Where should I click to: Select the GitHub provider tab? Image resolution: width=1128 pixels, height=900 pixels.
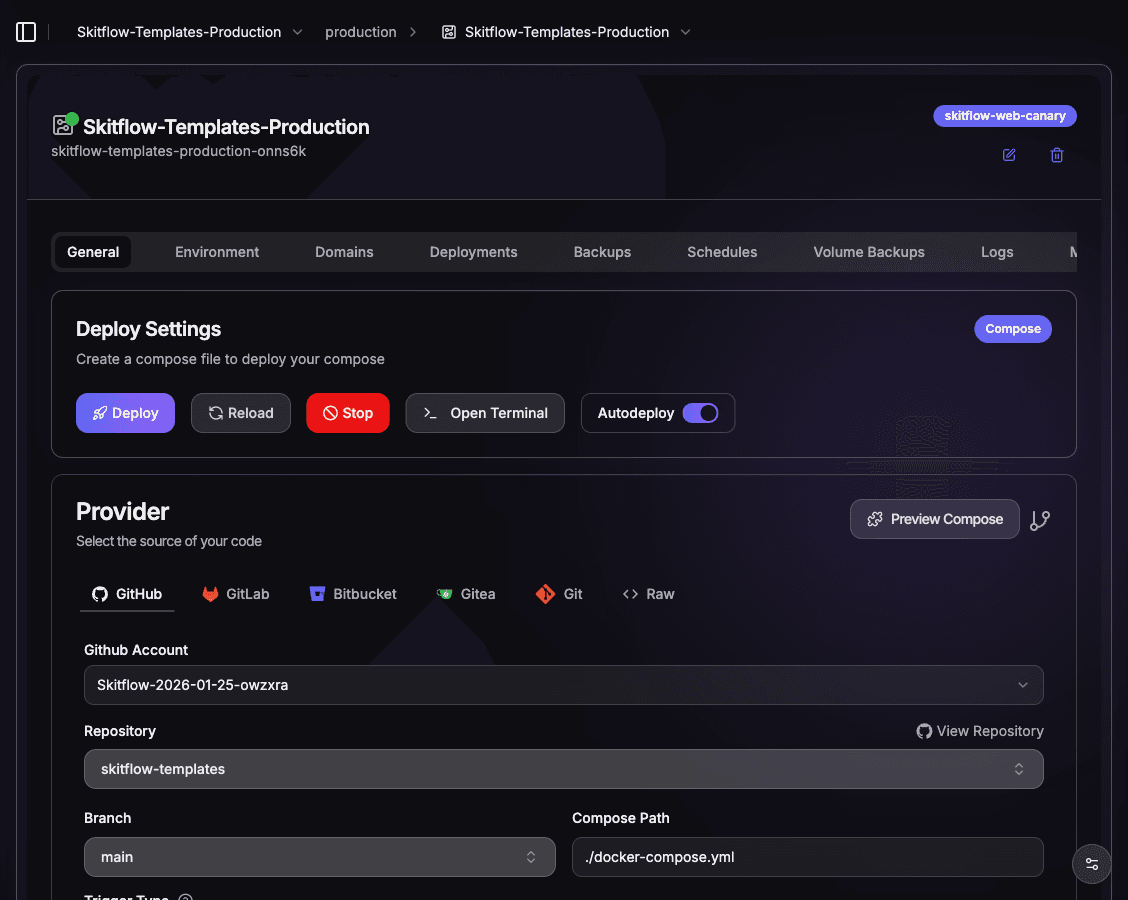point(127,594)
